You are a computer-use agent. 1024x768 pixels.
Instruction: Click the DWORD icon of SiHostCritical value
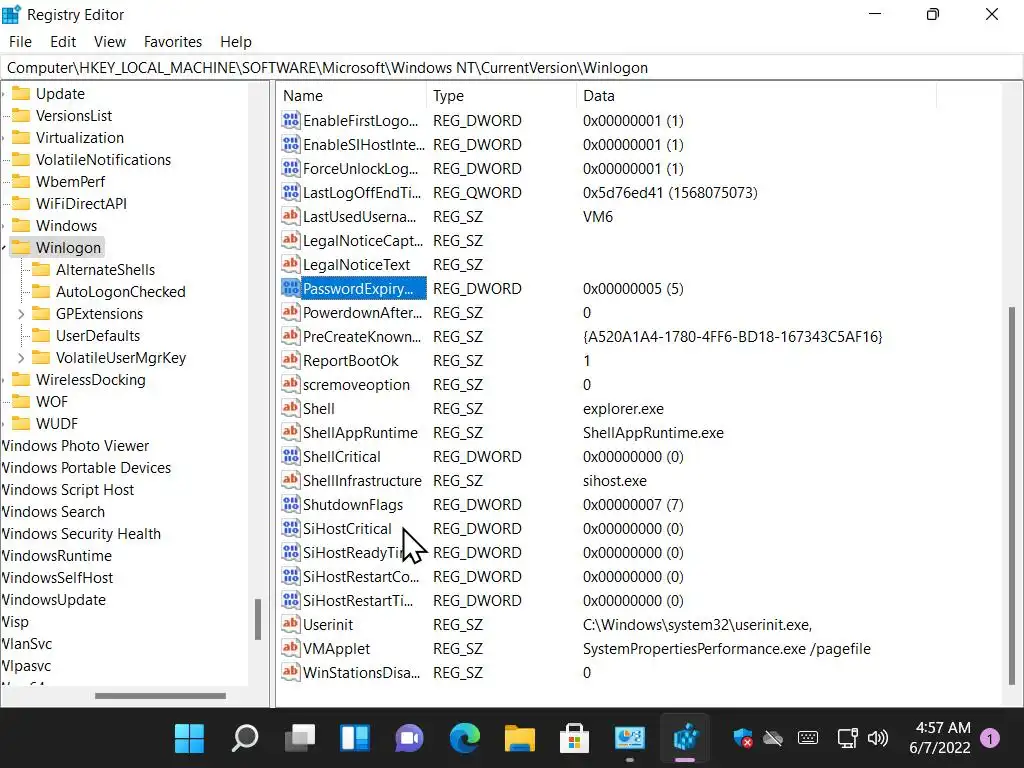tap(291, 528)
